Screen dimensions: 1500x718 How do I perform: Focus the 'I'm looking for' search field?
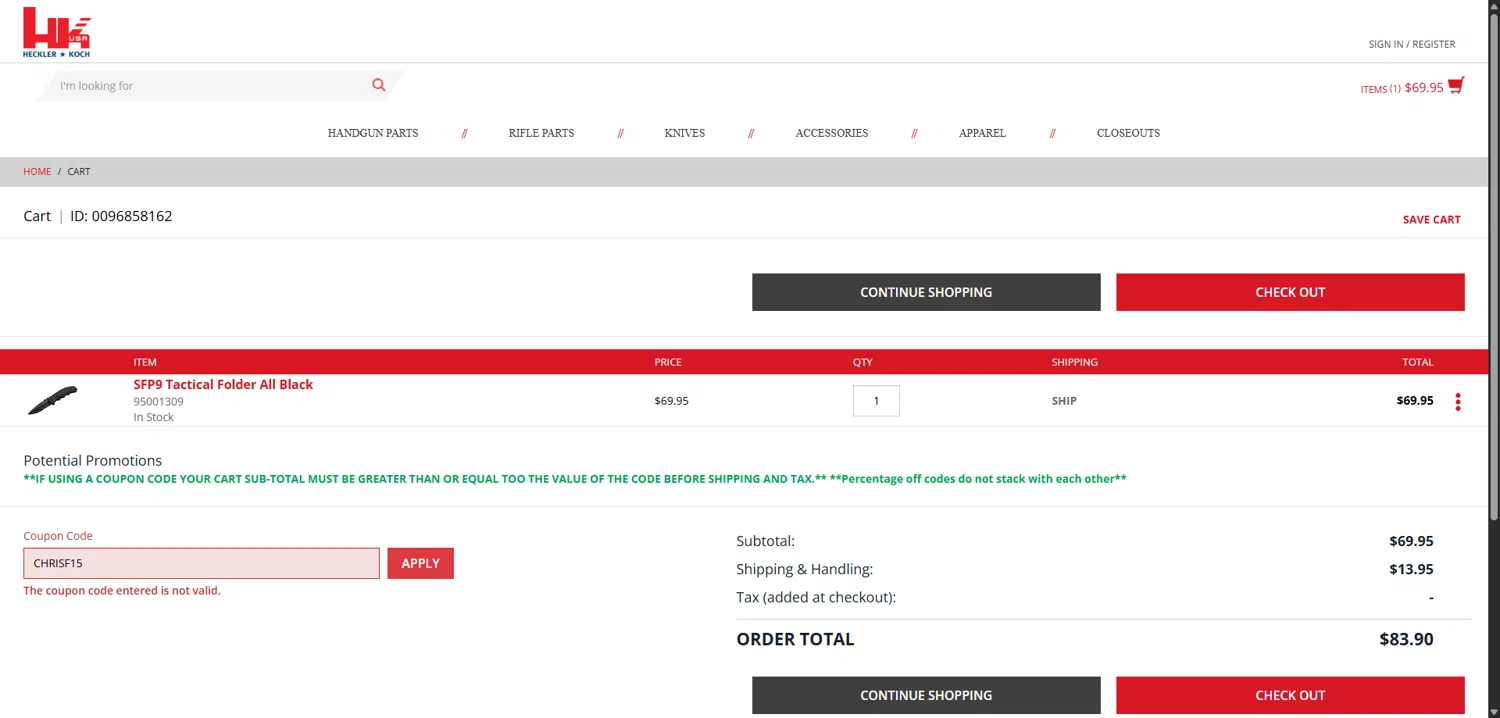coord(212,86)
